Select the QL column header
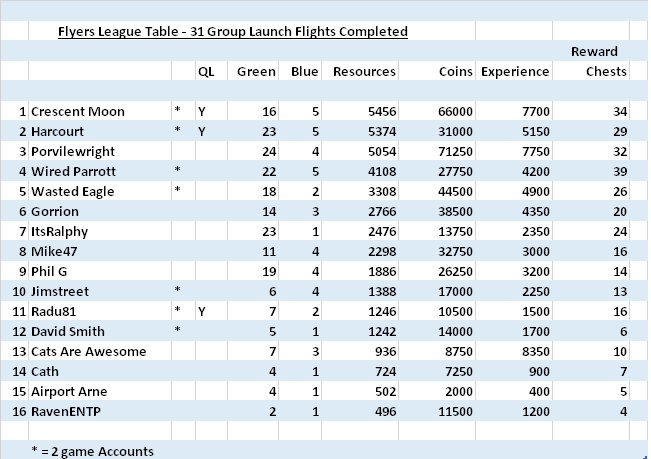 coord(206,72)
